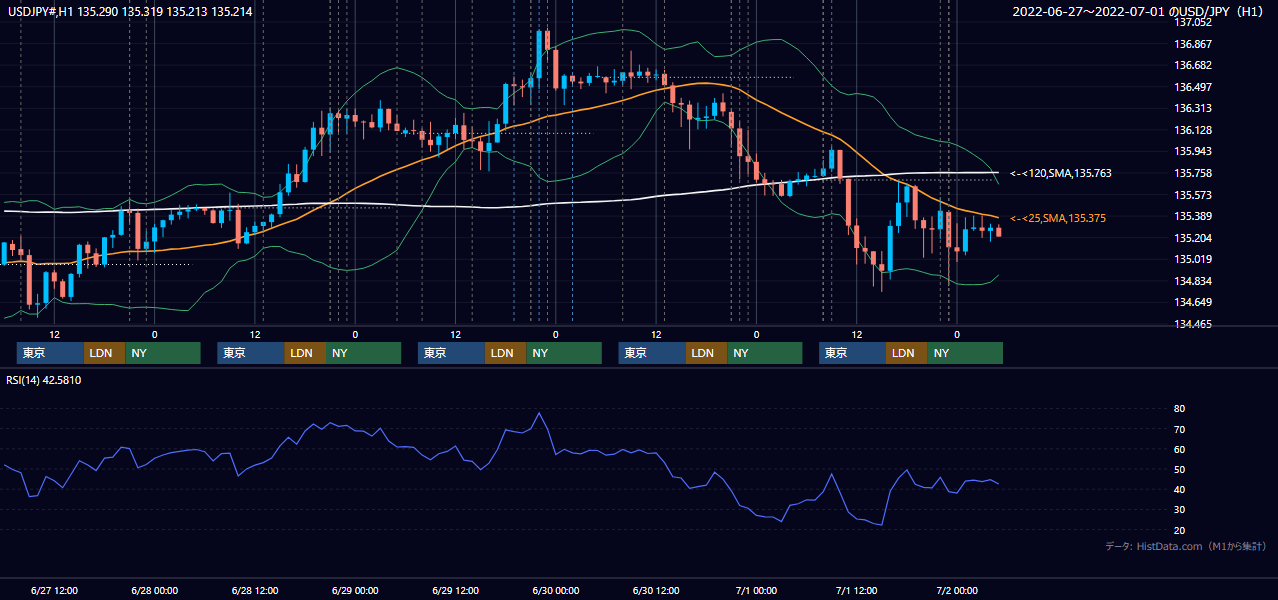This screenshot has width=1278, height=600.
Task: Select the 6/30 00:00 date label
Action: pyautogui.click(x=556, y=590)
